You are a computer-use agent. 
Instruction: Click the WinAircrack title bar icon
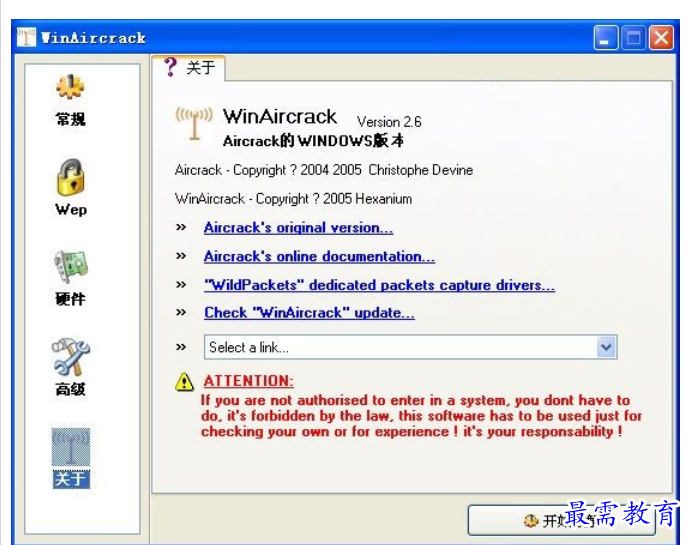point(26,37)
